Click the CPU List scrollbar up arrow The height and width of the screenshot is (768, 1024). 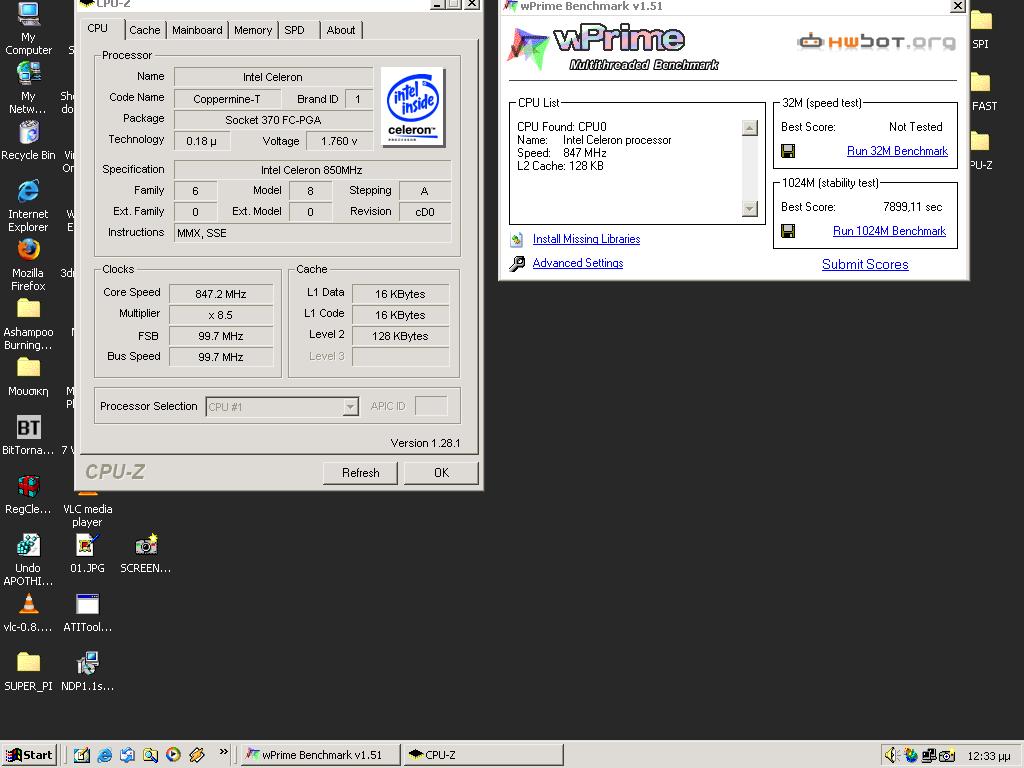tap(750, 127)
